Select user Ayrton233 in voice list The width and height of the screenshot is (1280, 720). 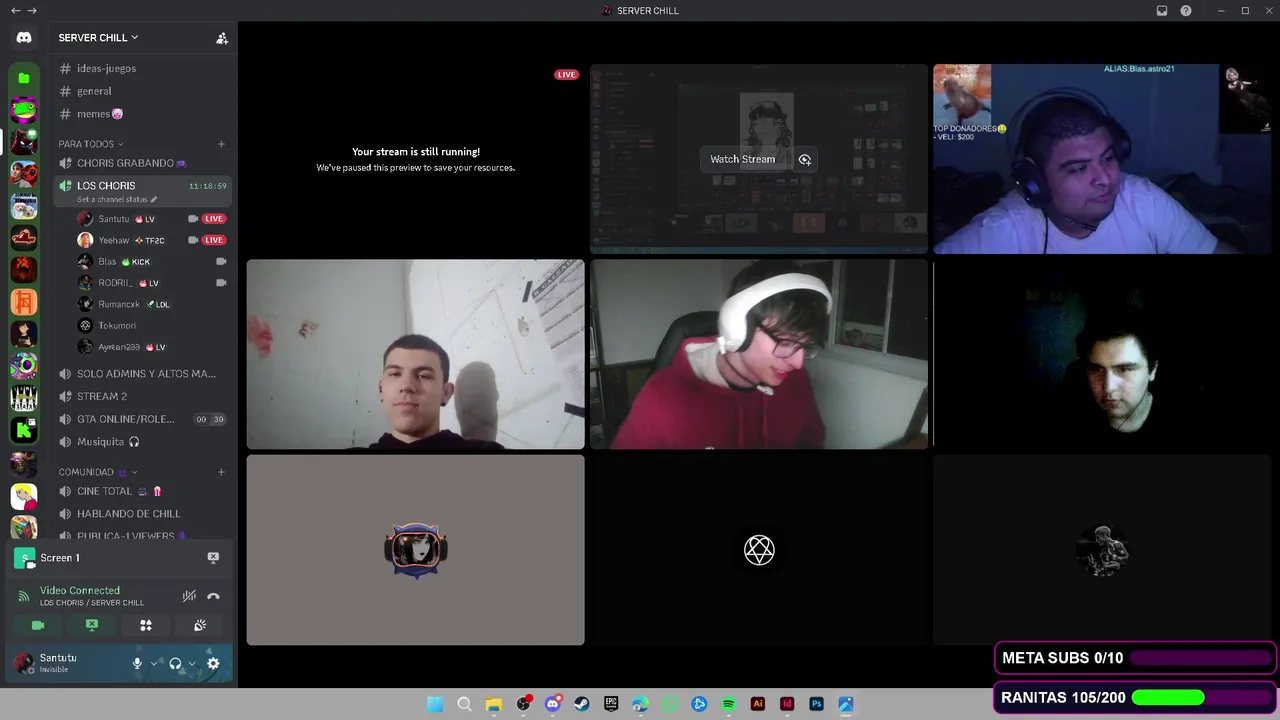tap(150, 347)
